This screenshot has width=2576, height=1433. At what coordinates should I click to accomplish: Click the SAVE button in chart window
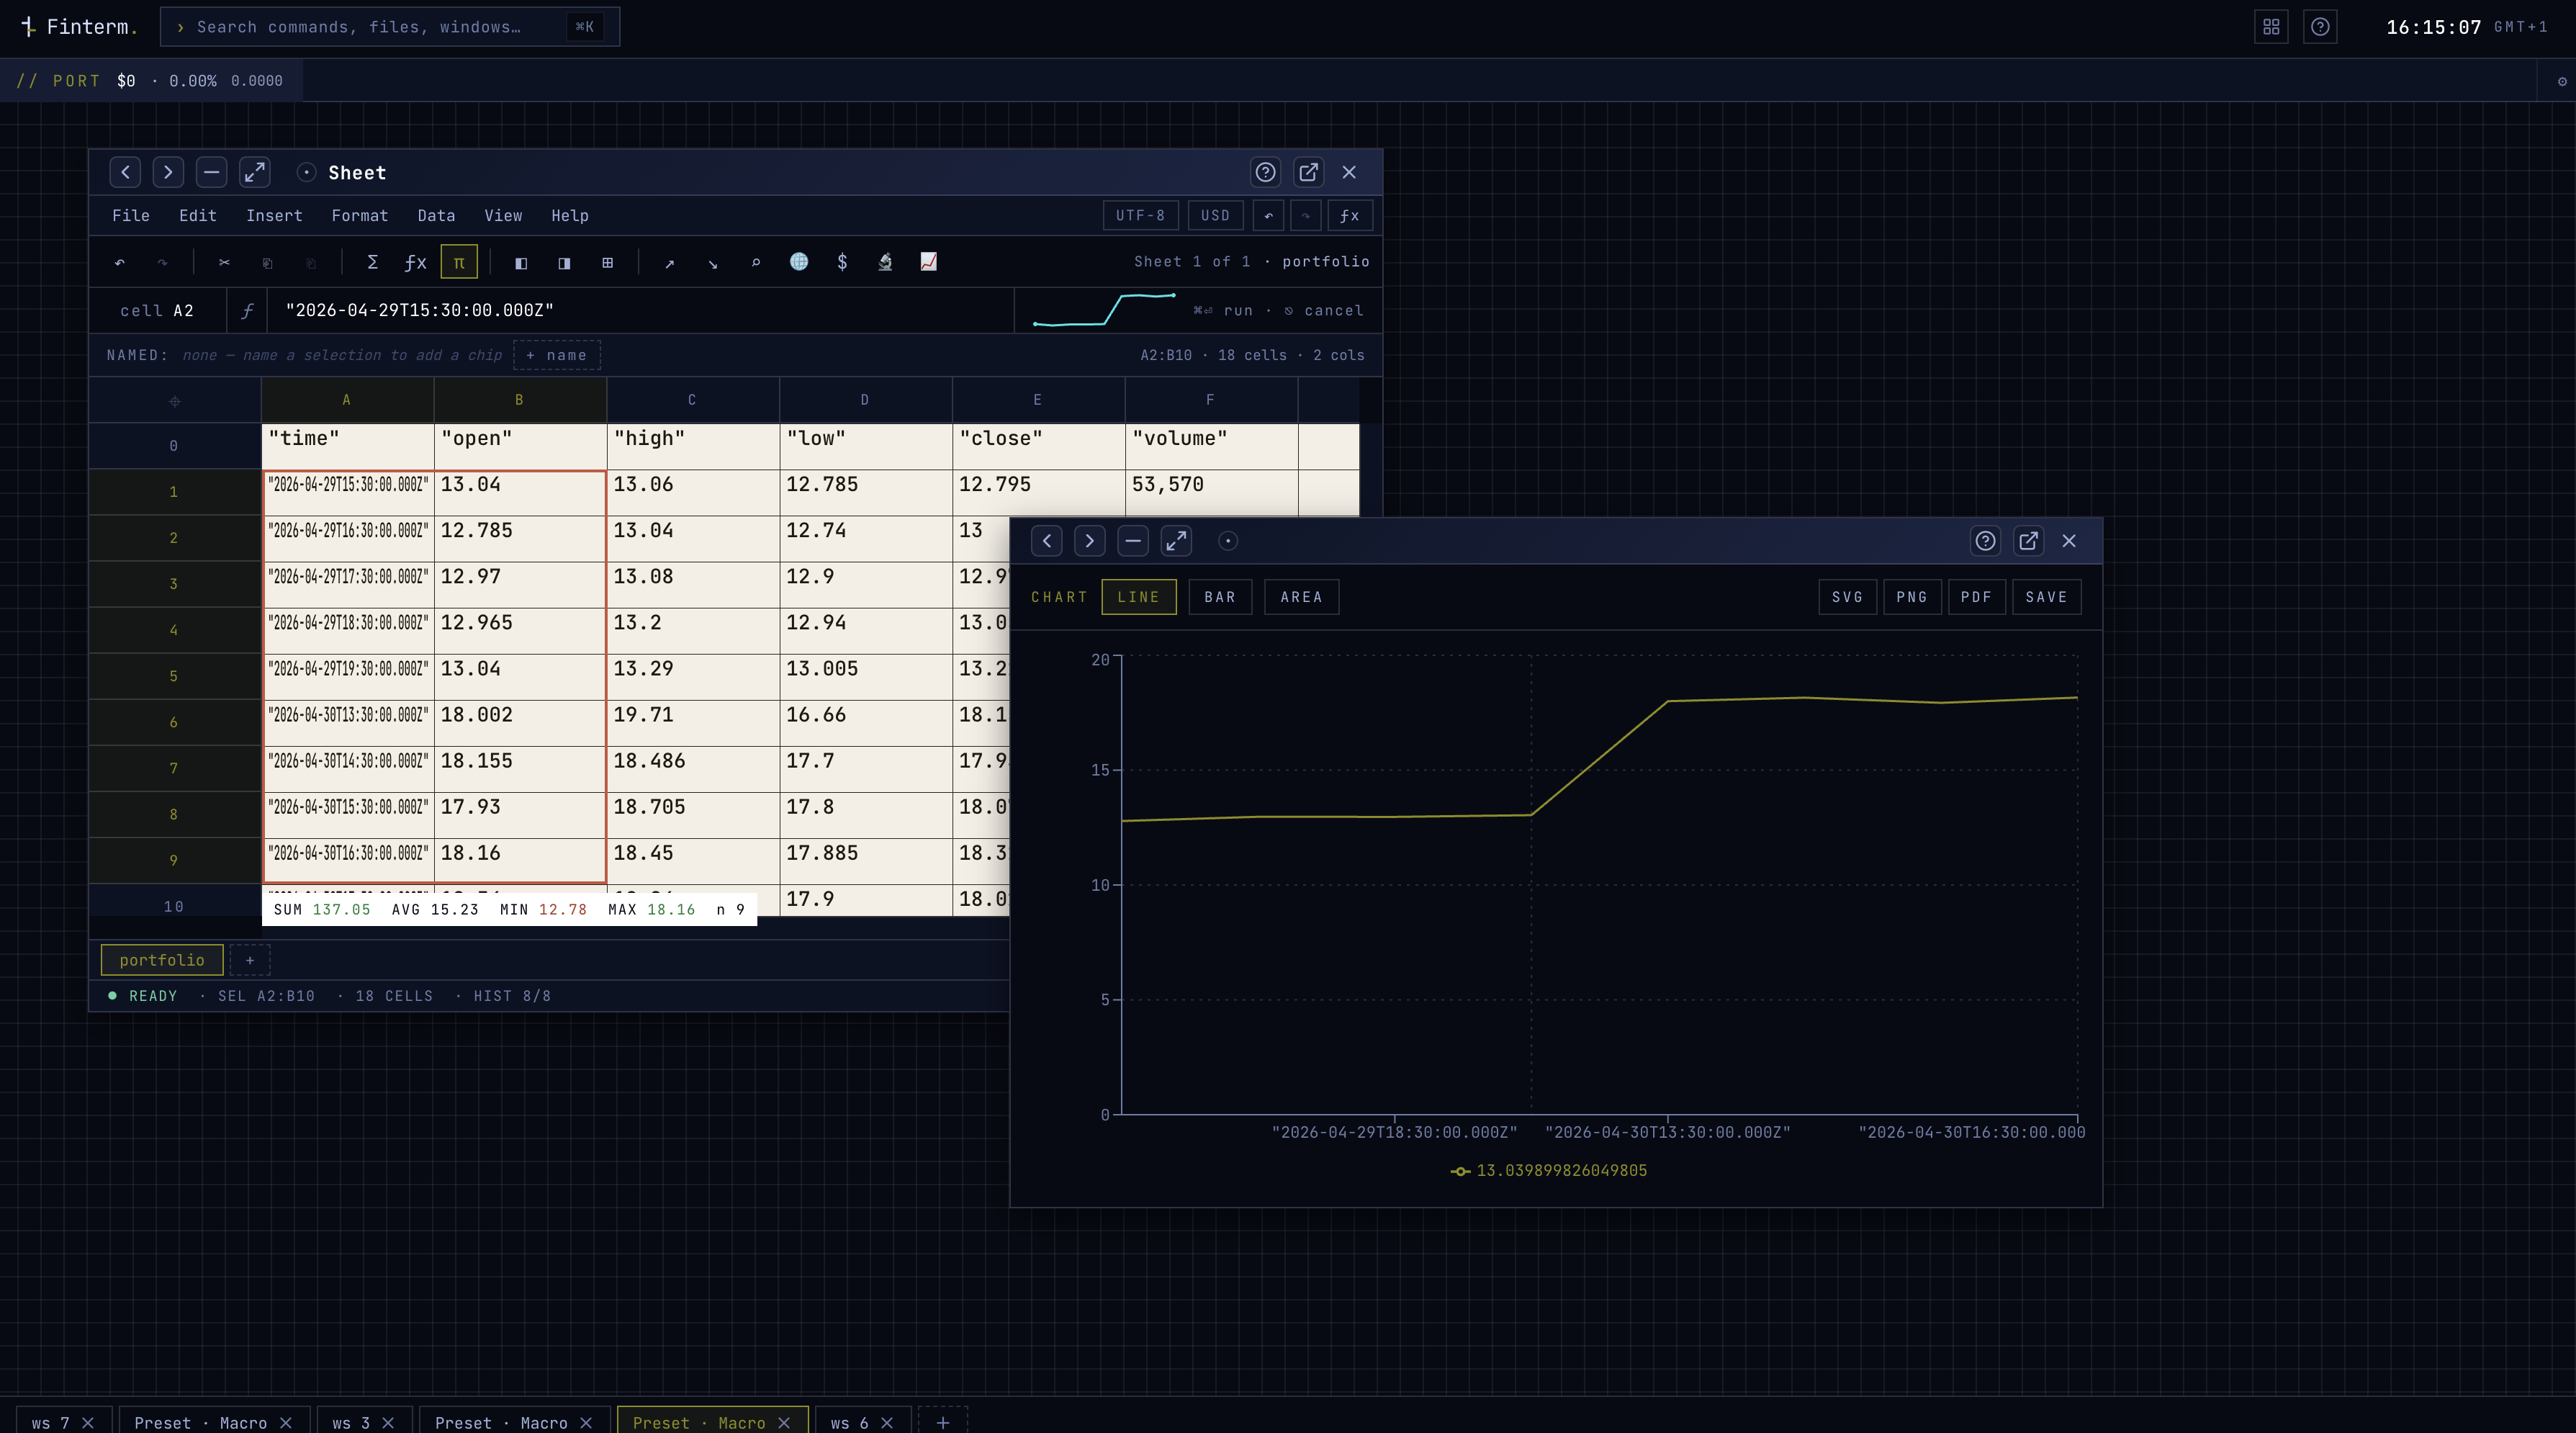point(2046,597)
